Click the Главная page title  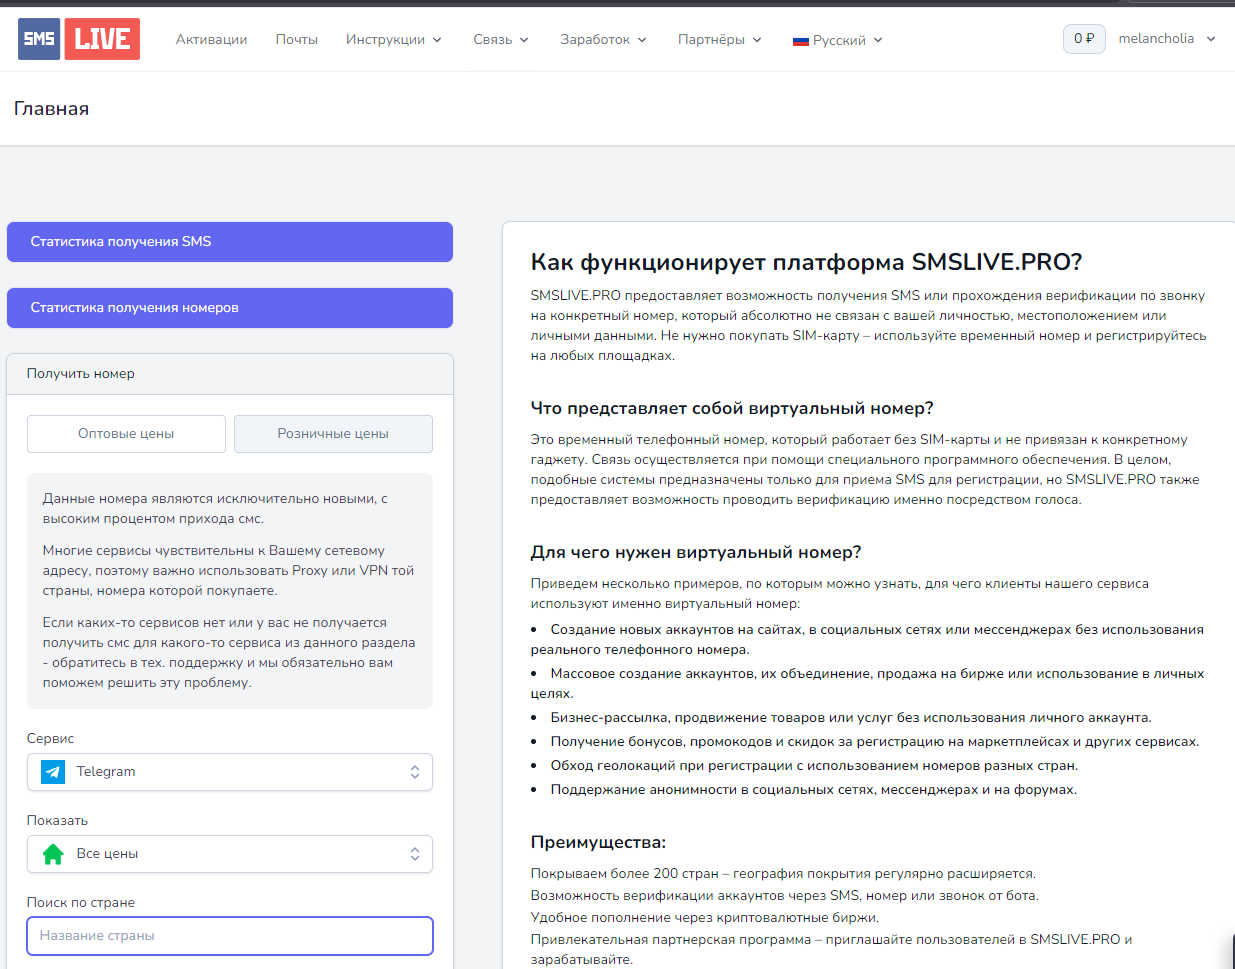click(x=52, y=109)
